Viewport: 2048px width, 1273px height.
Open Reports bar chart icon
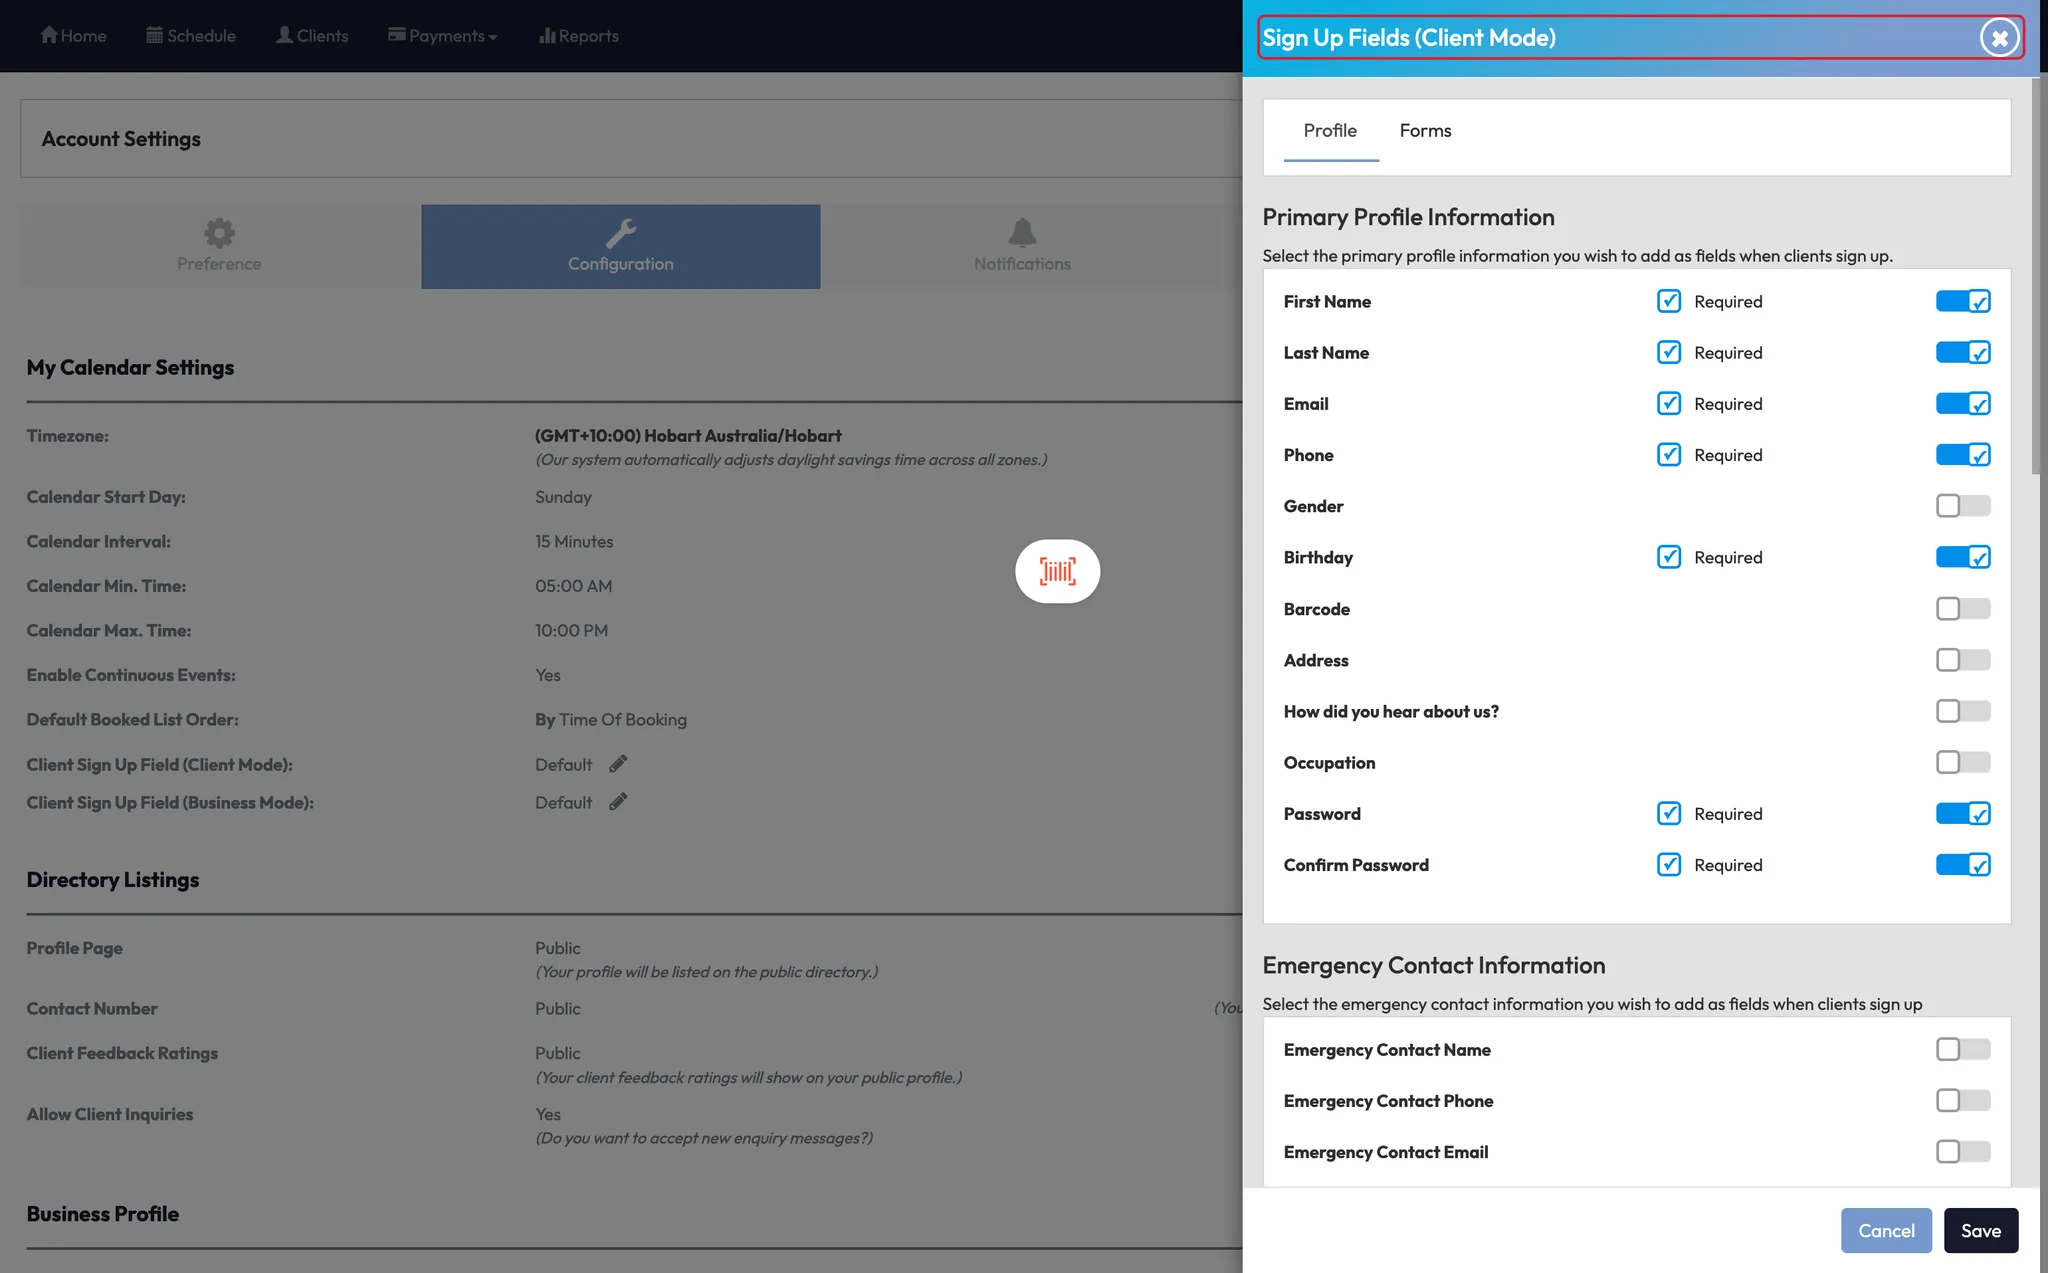pyautogui.click(x=547, y=35)
